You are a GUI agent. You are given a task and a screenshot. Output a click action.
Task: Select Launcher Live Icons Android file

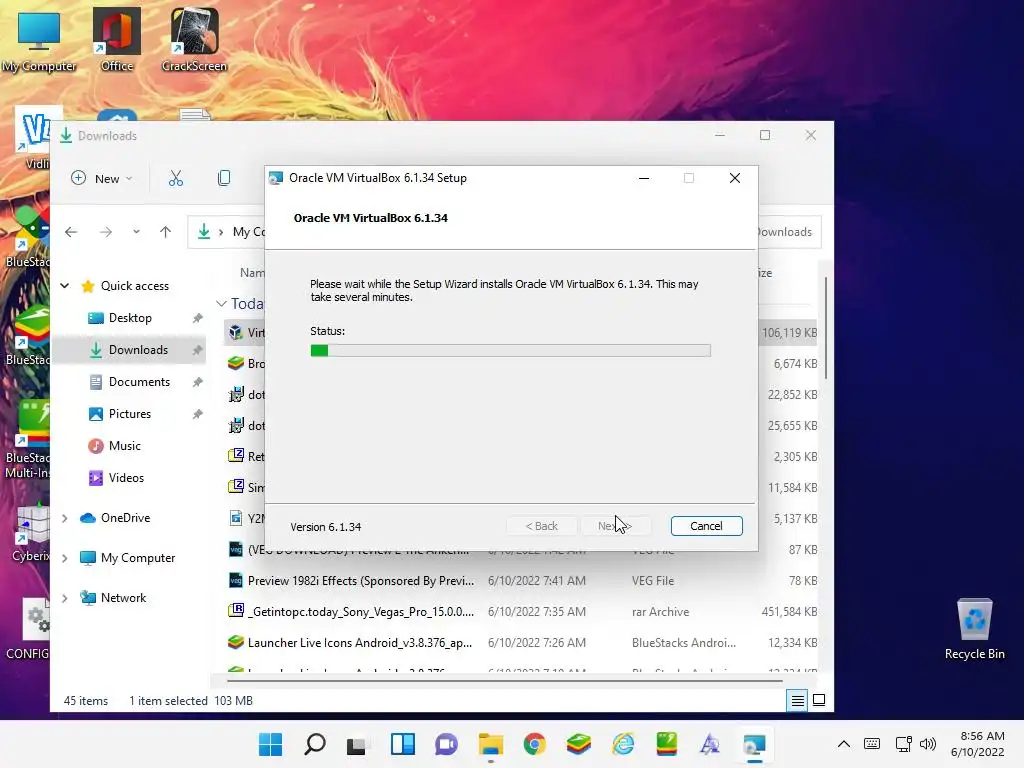[x=359, y=643]
